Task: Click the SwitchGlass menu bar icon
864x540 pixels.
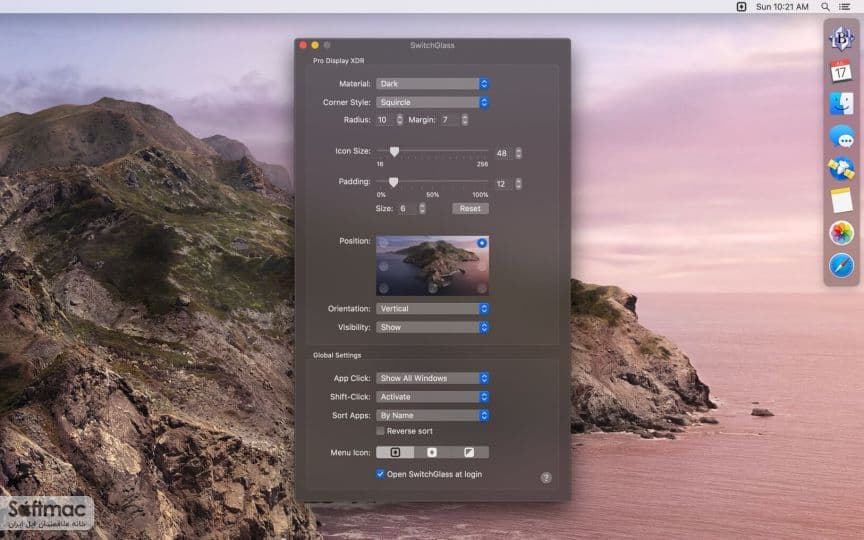Action: [x=741, y=7]
